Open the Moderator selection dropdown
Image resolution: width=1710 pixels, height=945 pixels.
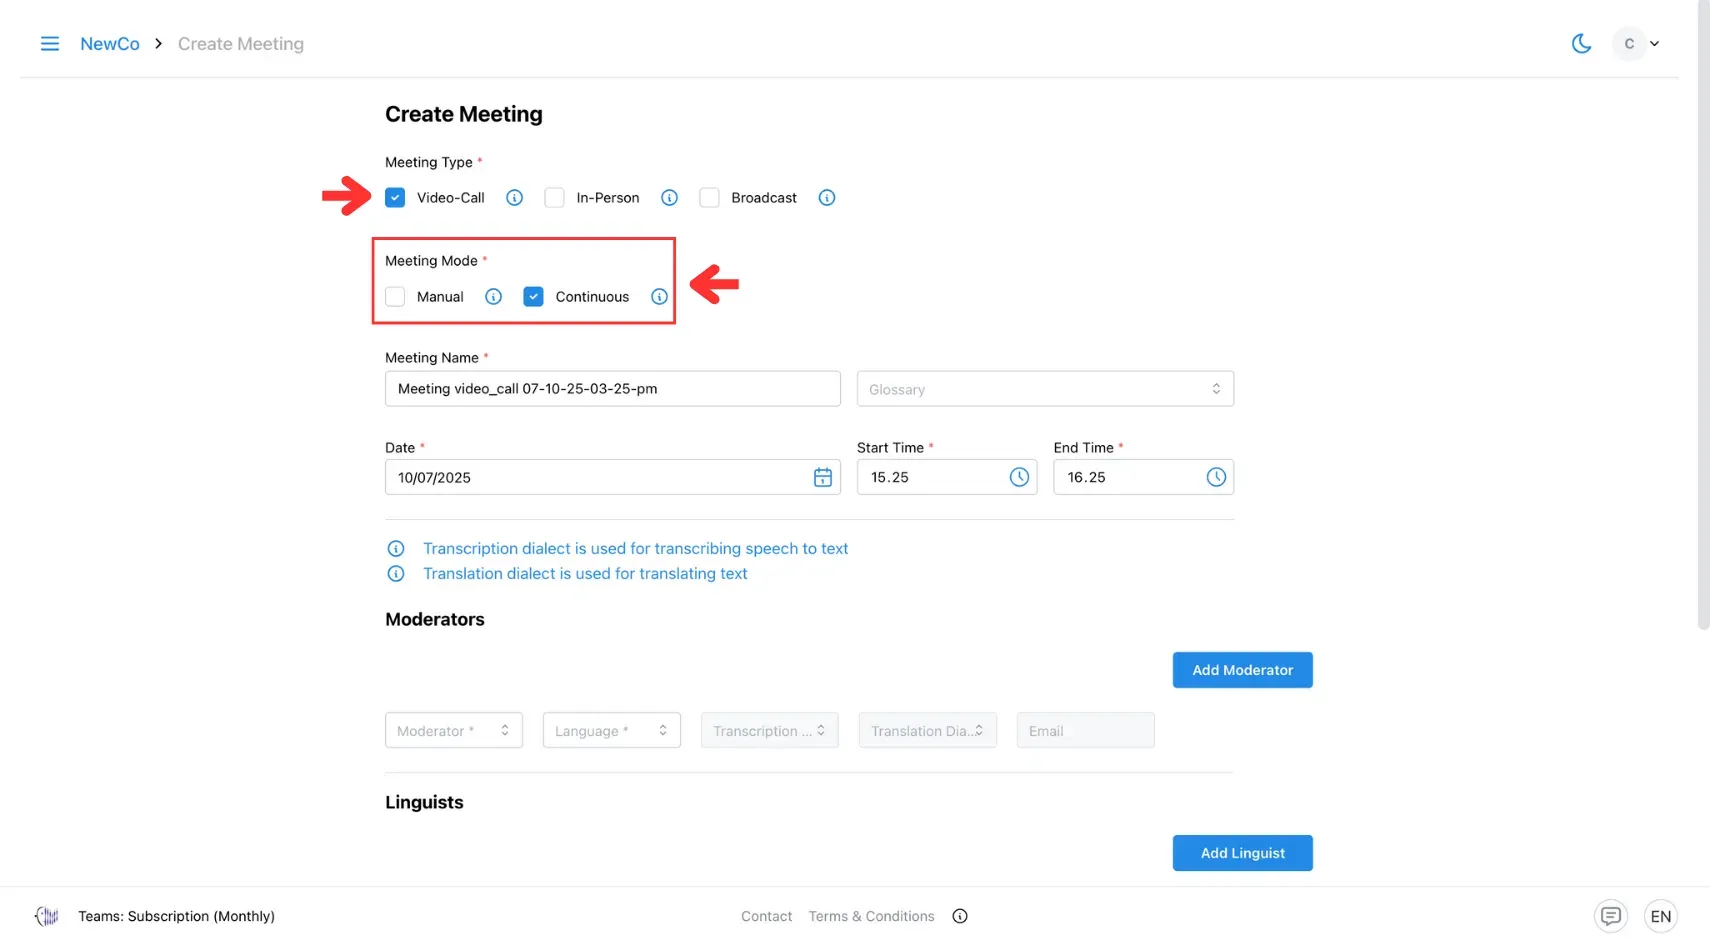pyautogui.click(x=453, y=731)
